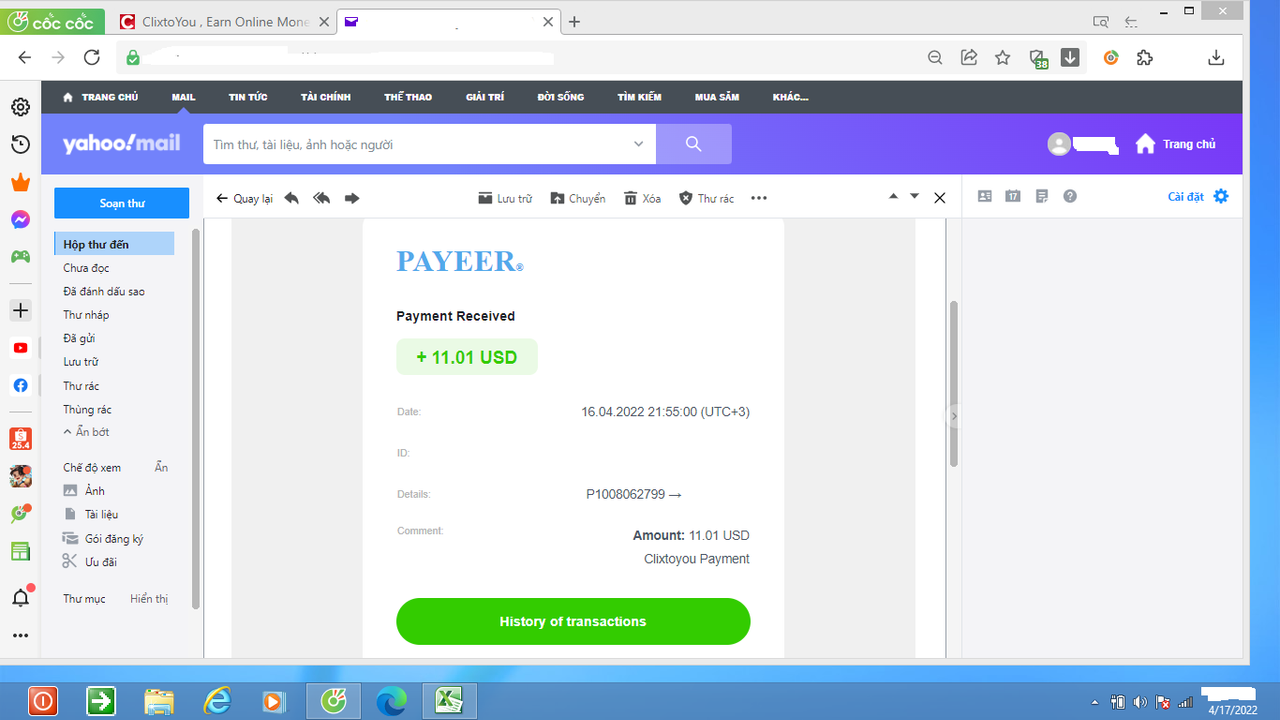Open more actions three-dot menu
The image size is (1280, 720).
[x=759, y=198]
